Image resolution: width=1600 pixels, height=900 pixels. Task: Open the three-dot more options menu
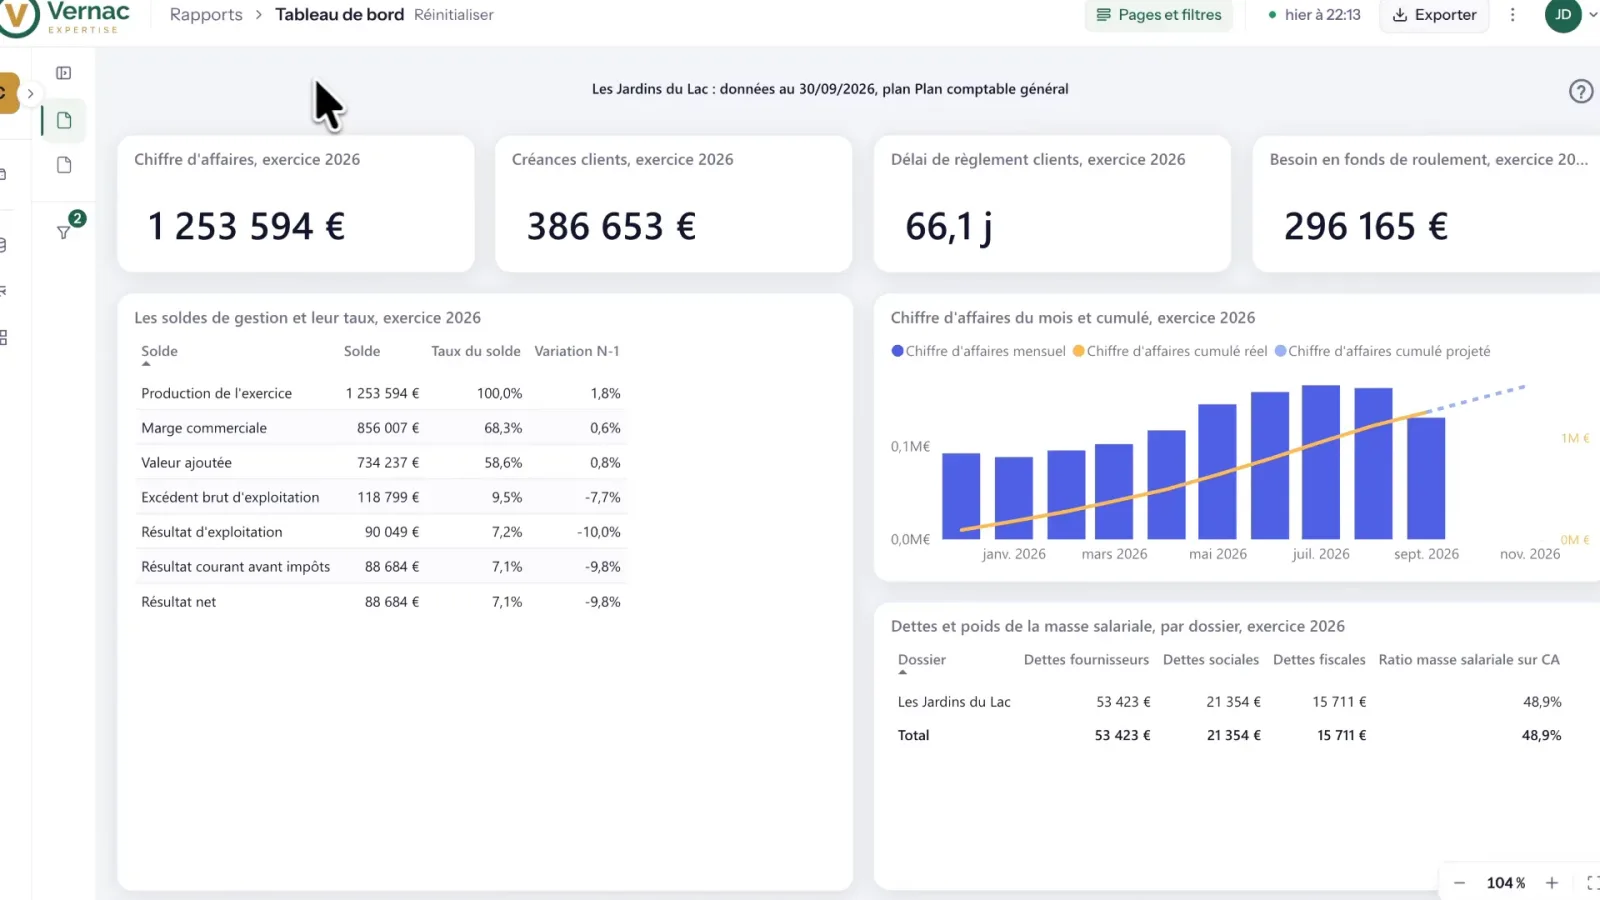tap(1512, 15)
